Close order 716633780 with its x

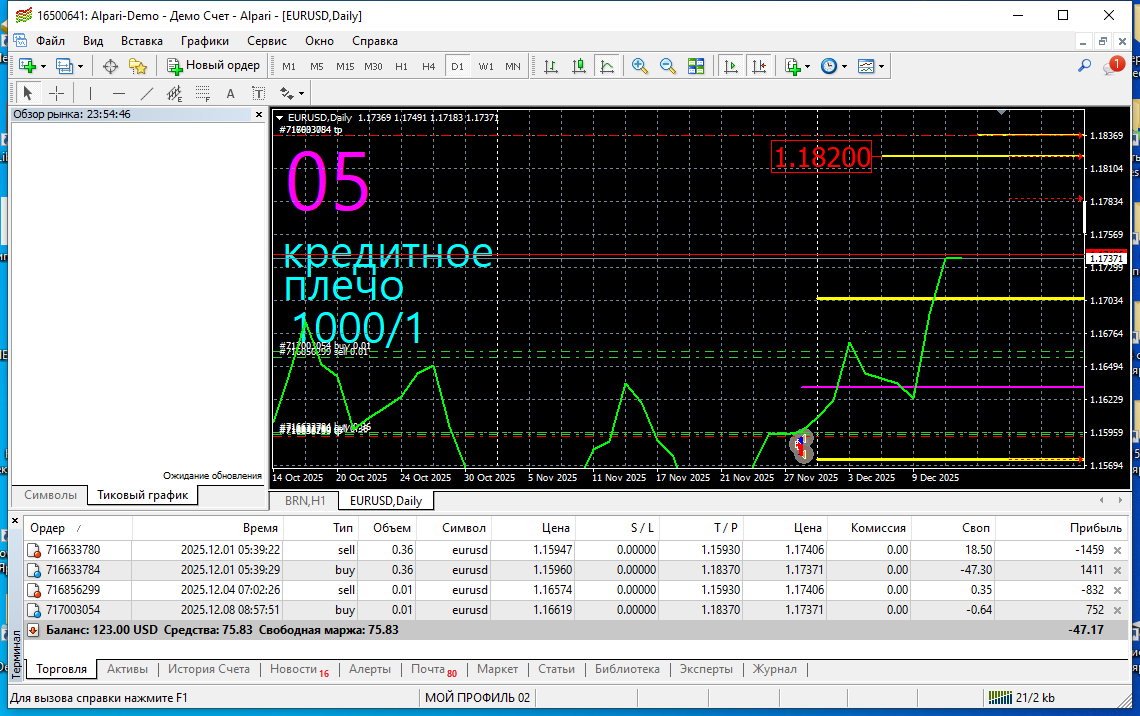(x=1117, y=550)
